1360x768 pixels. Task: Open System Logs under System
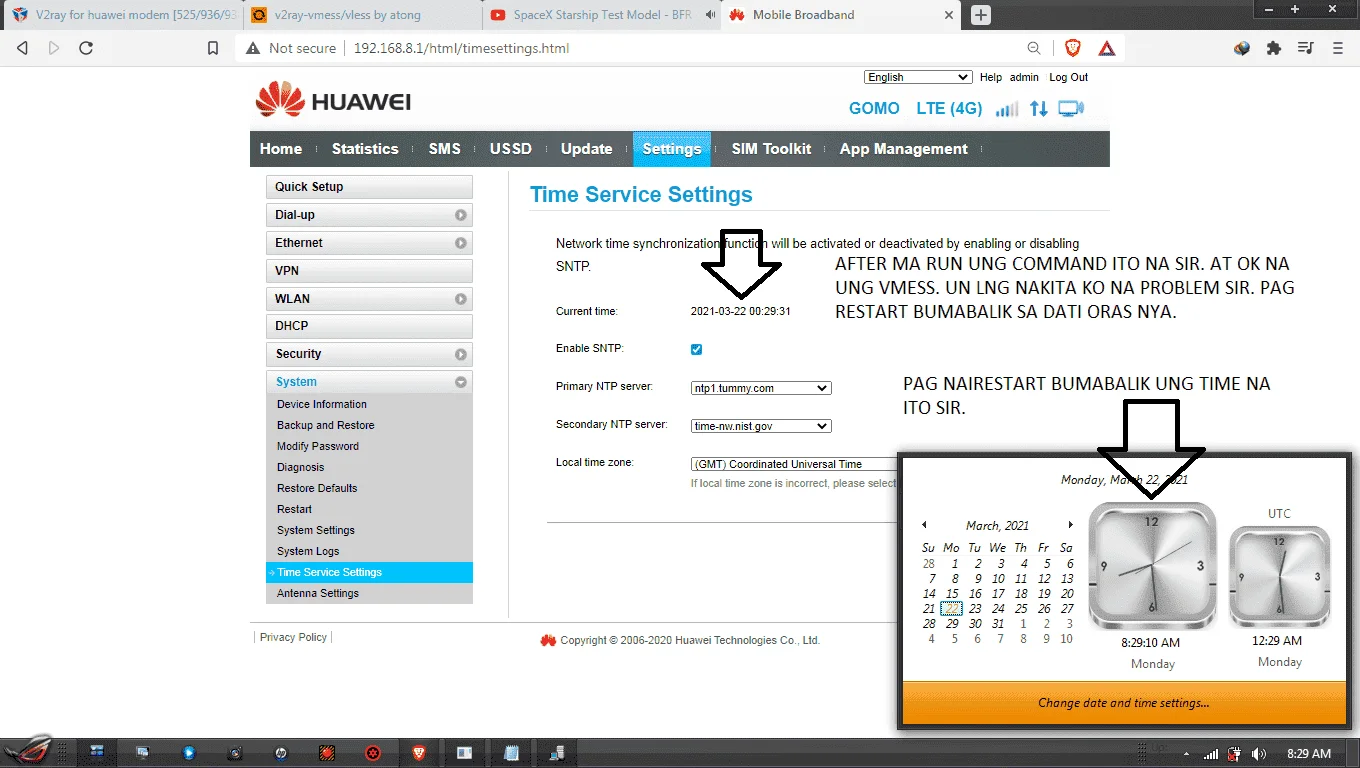[x=308, y=551]
